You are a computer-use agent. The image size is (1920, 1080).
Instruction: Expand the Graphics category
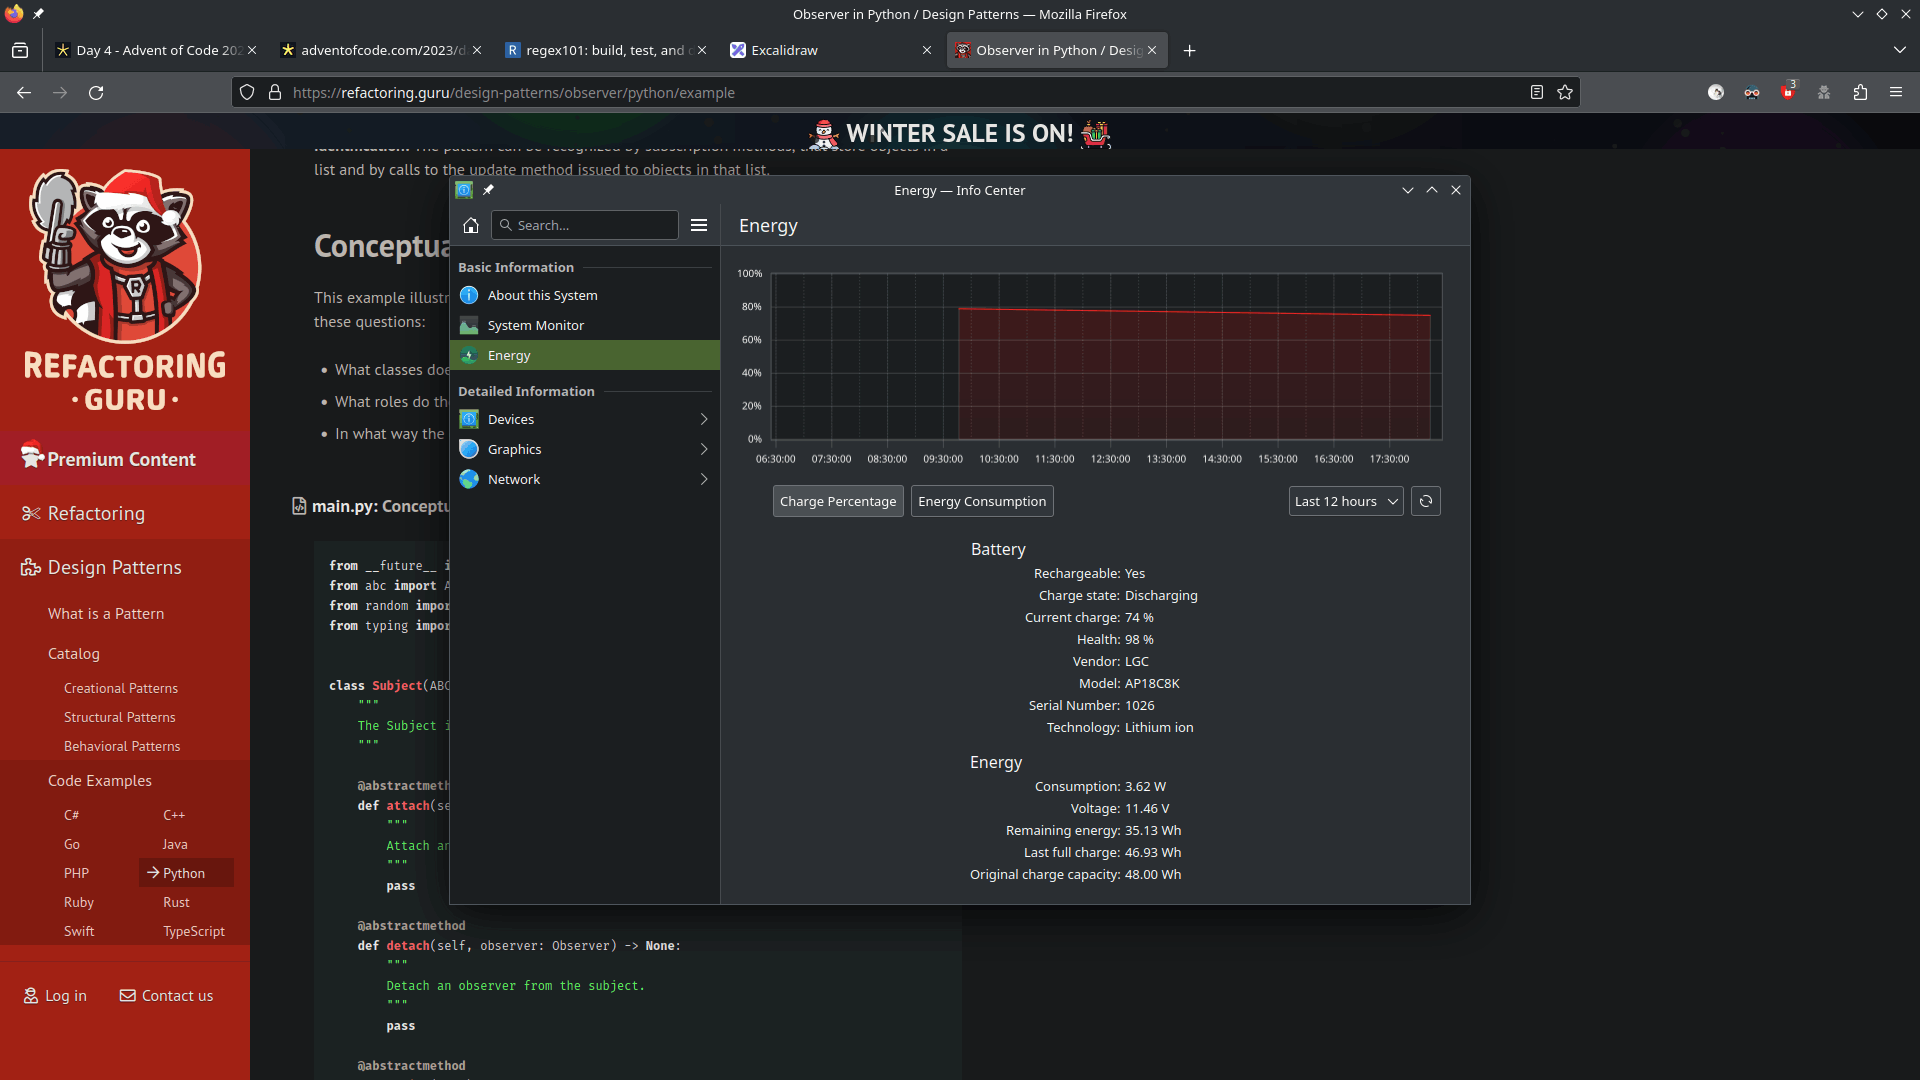585,449
